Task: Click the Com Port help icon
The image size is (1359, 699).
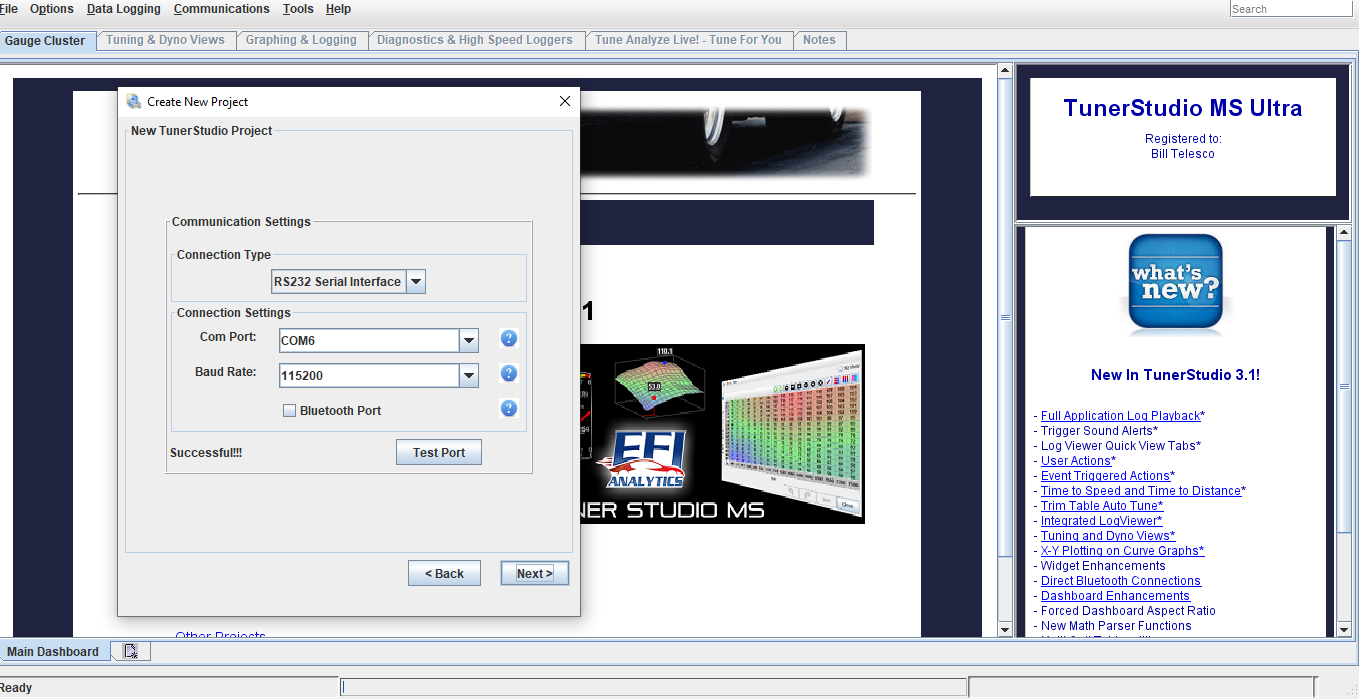Action: (x=509, y=338)
